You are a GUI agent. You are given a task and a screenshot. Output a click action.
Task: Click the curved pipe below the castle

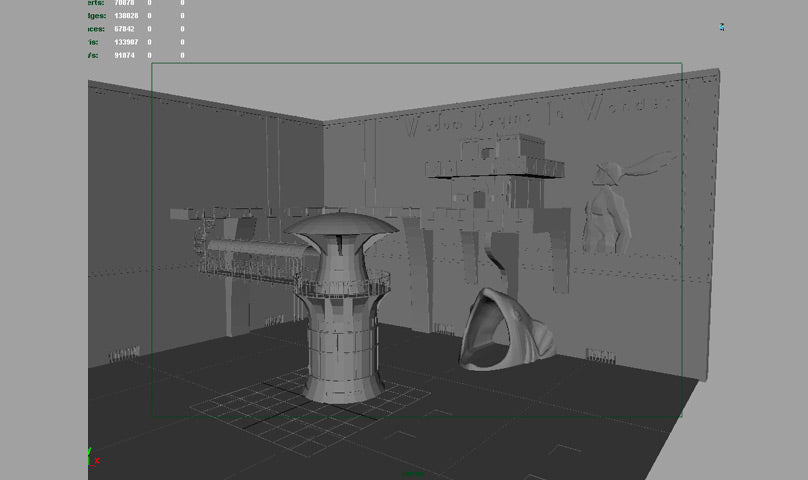[496, 262]
